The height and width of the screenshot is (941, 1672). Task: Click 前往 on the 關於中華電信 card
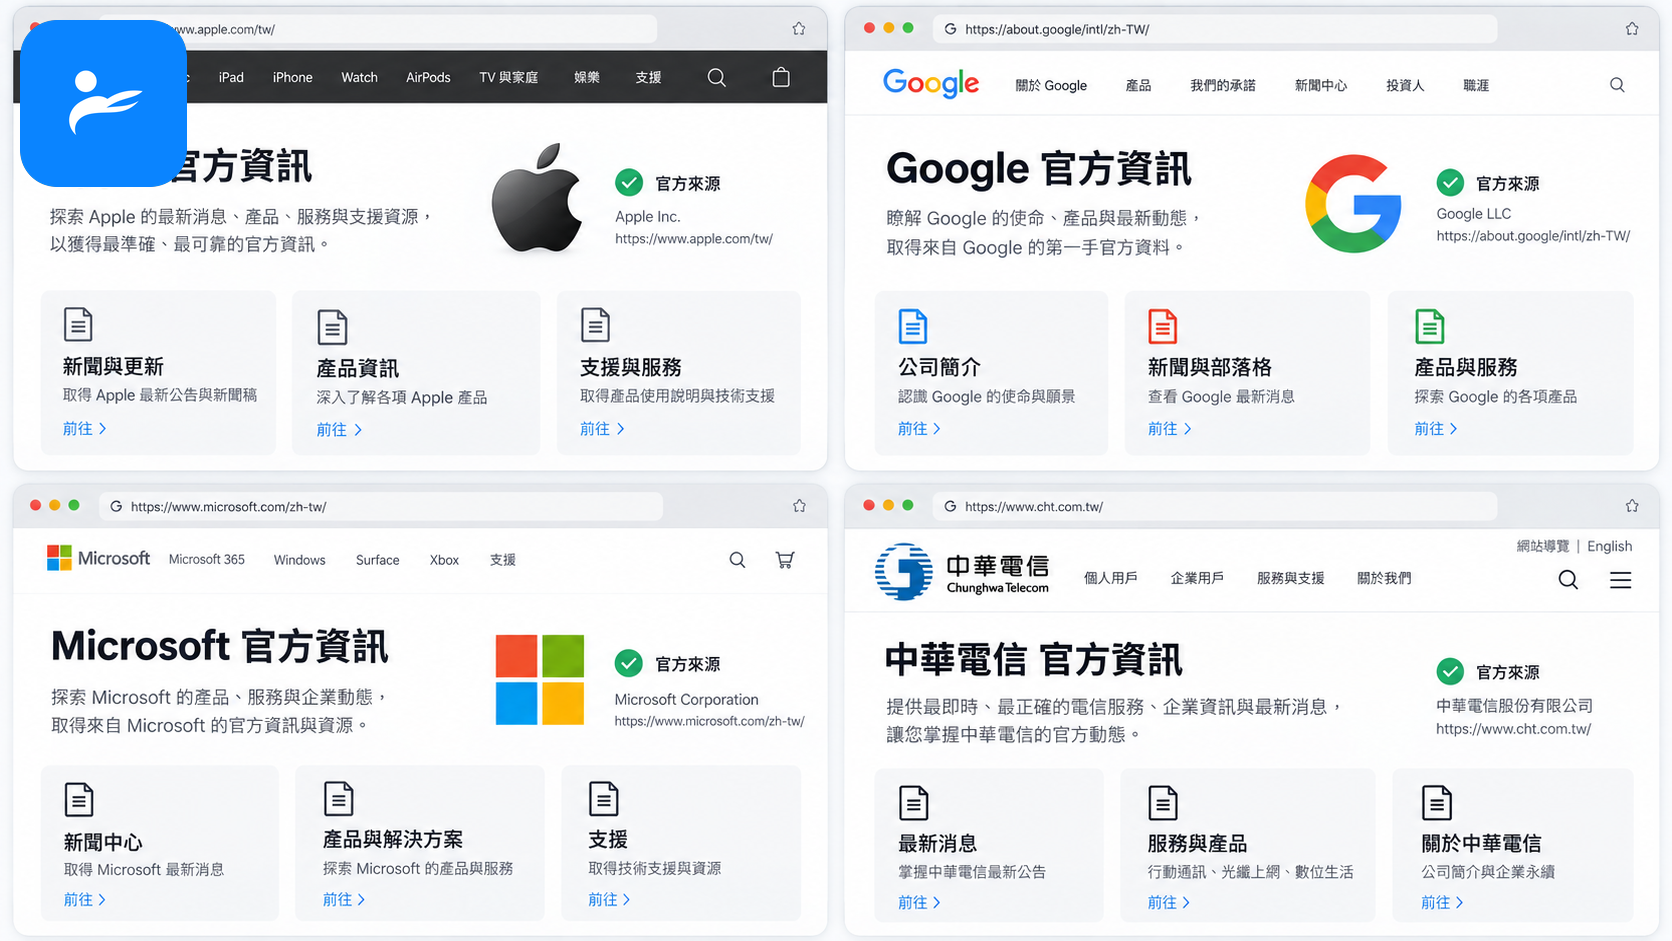(1442, 902)
